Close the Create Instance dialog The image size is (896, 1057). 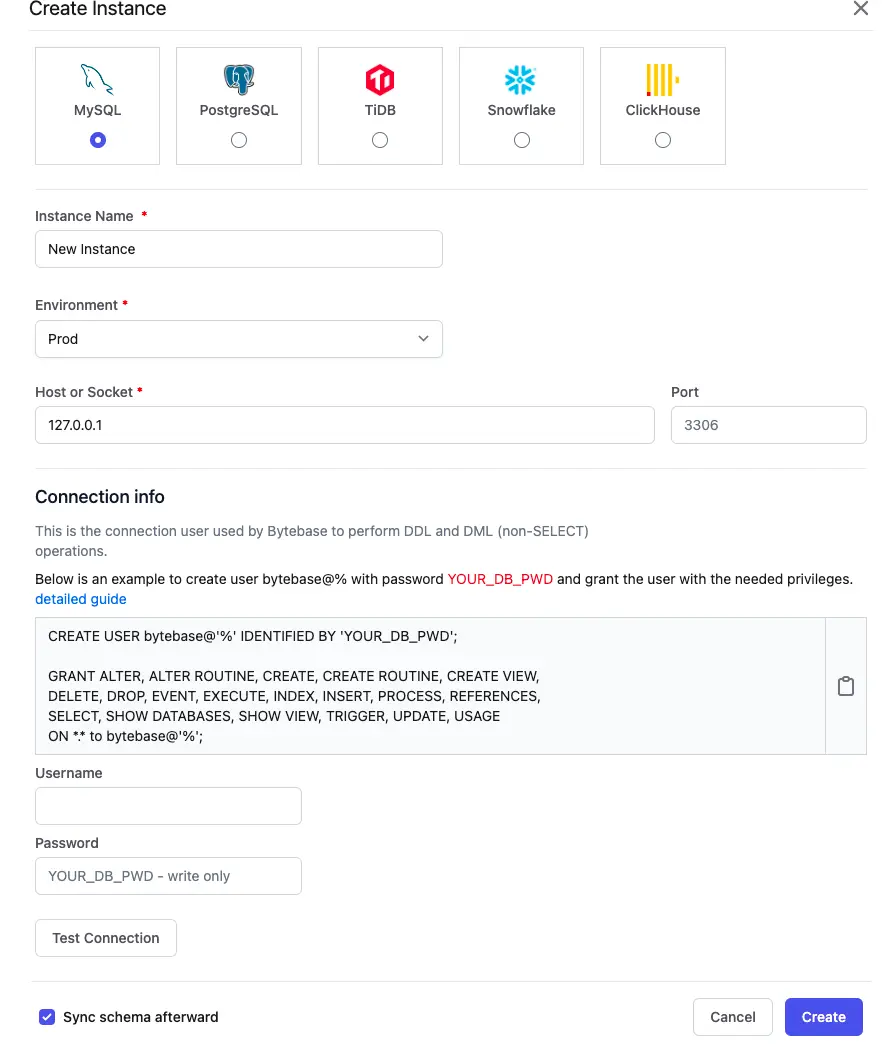coord(860,8)
